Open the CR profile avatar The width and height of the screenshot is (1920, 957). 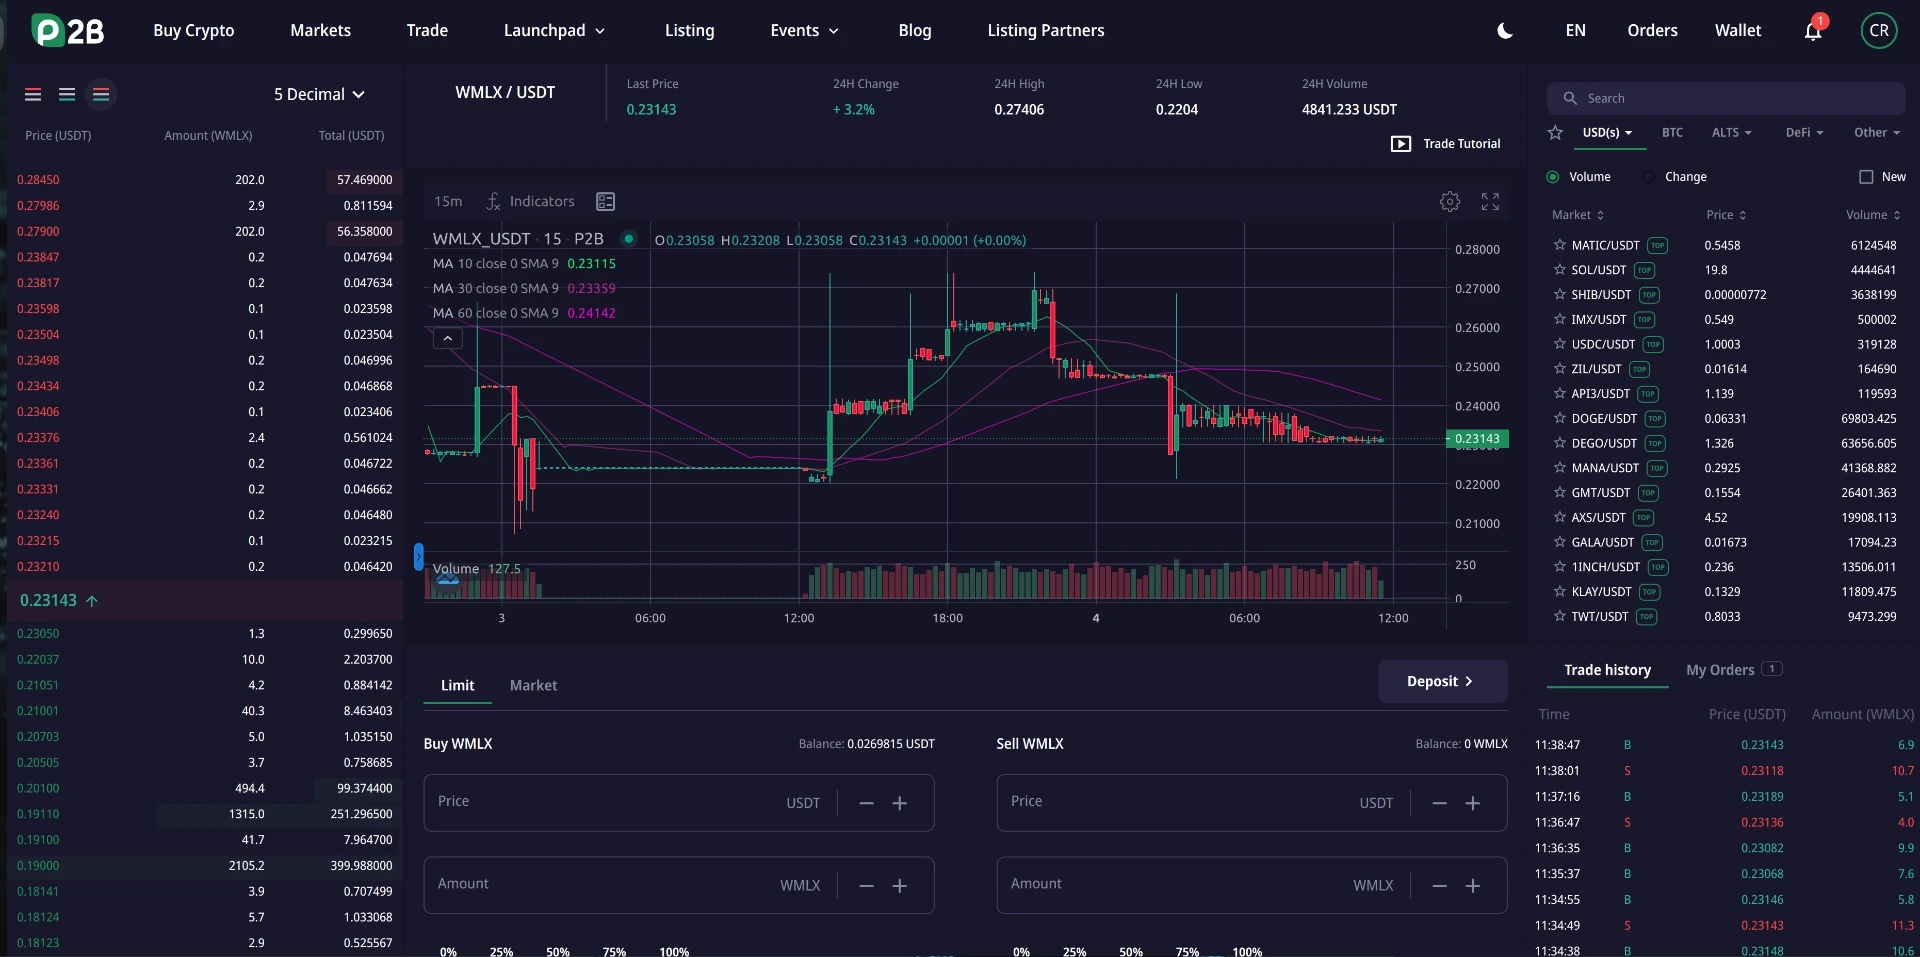click(x=1879, y=30)
